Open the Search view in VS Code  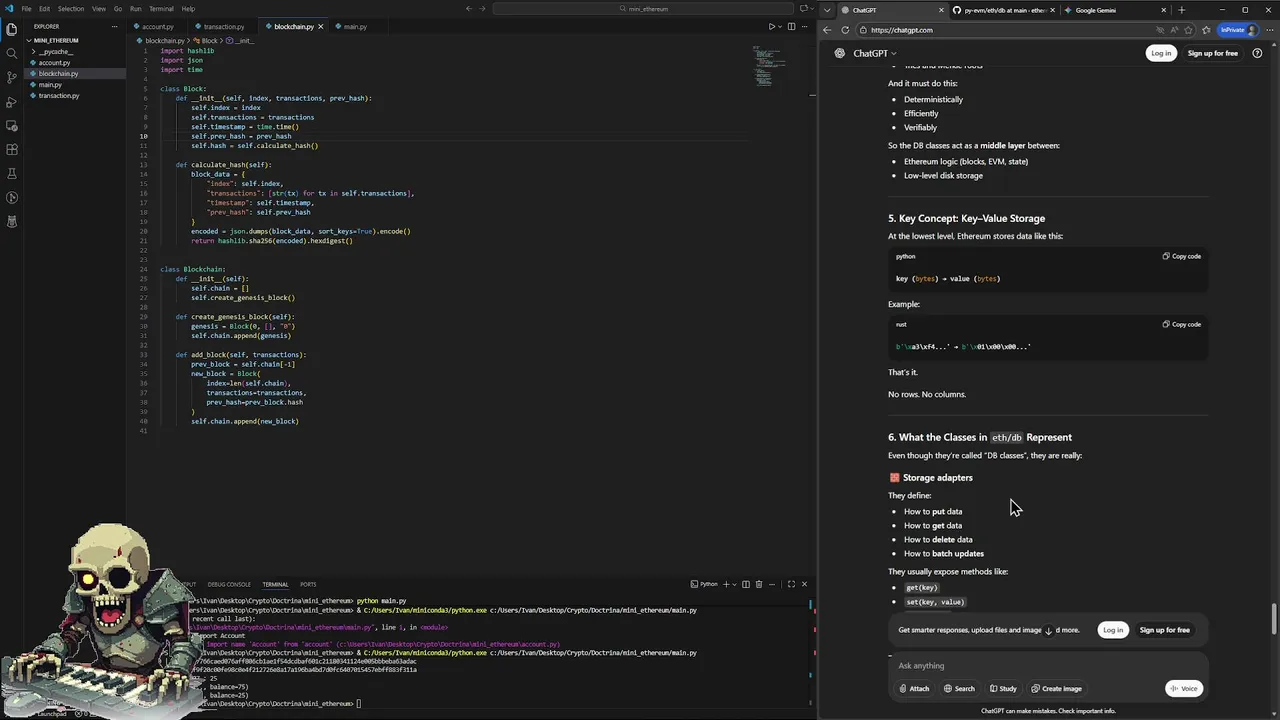pos(12,54)
